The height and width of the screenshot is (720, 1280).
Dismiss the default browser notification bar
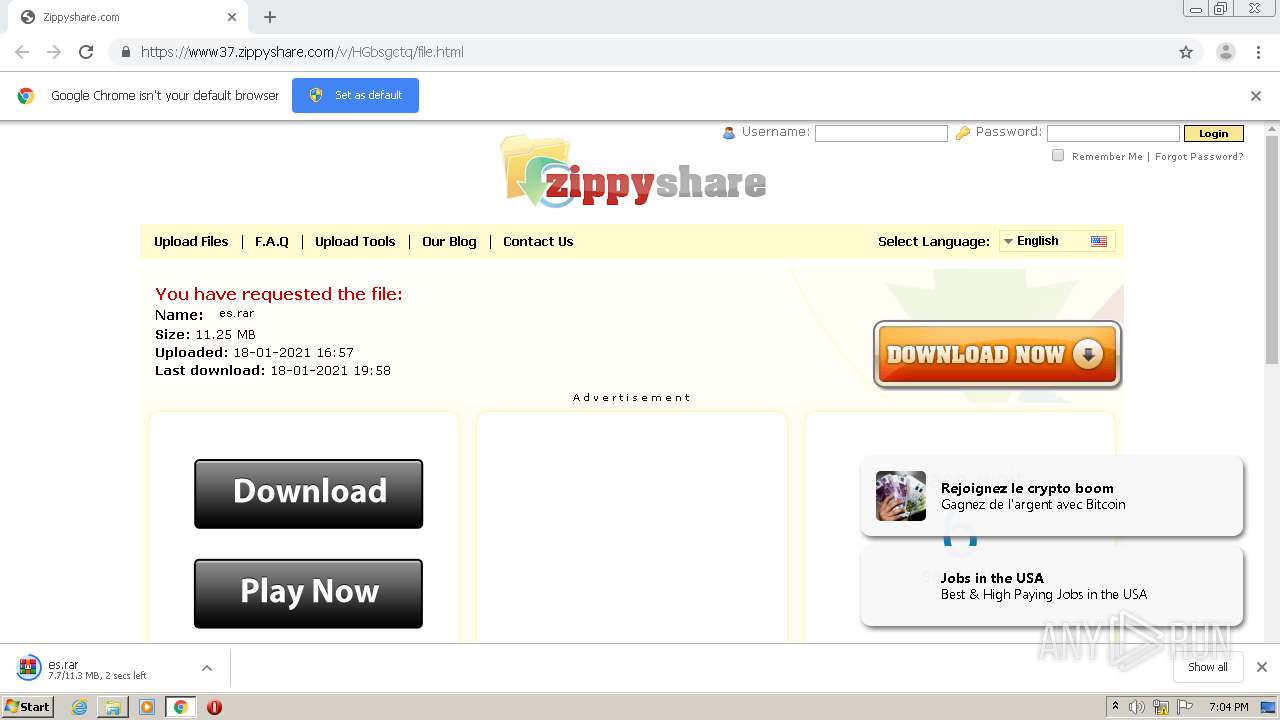pos(1256,96)
